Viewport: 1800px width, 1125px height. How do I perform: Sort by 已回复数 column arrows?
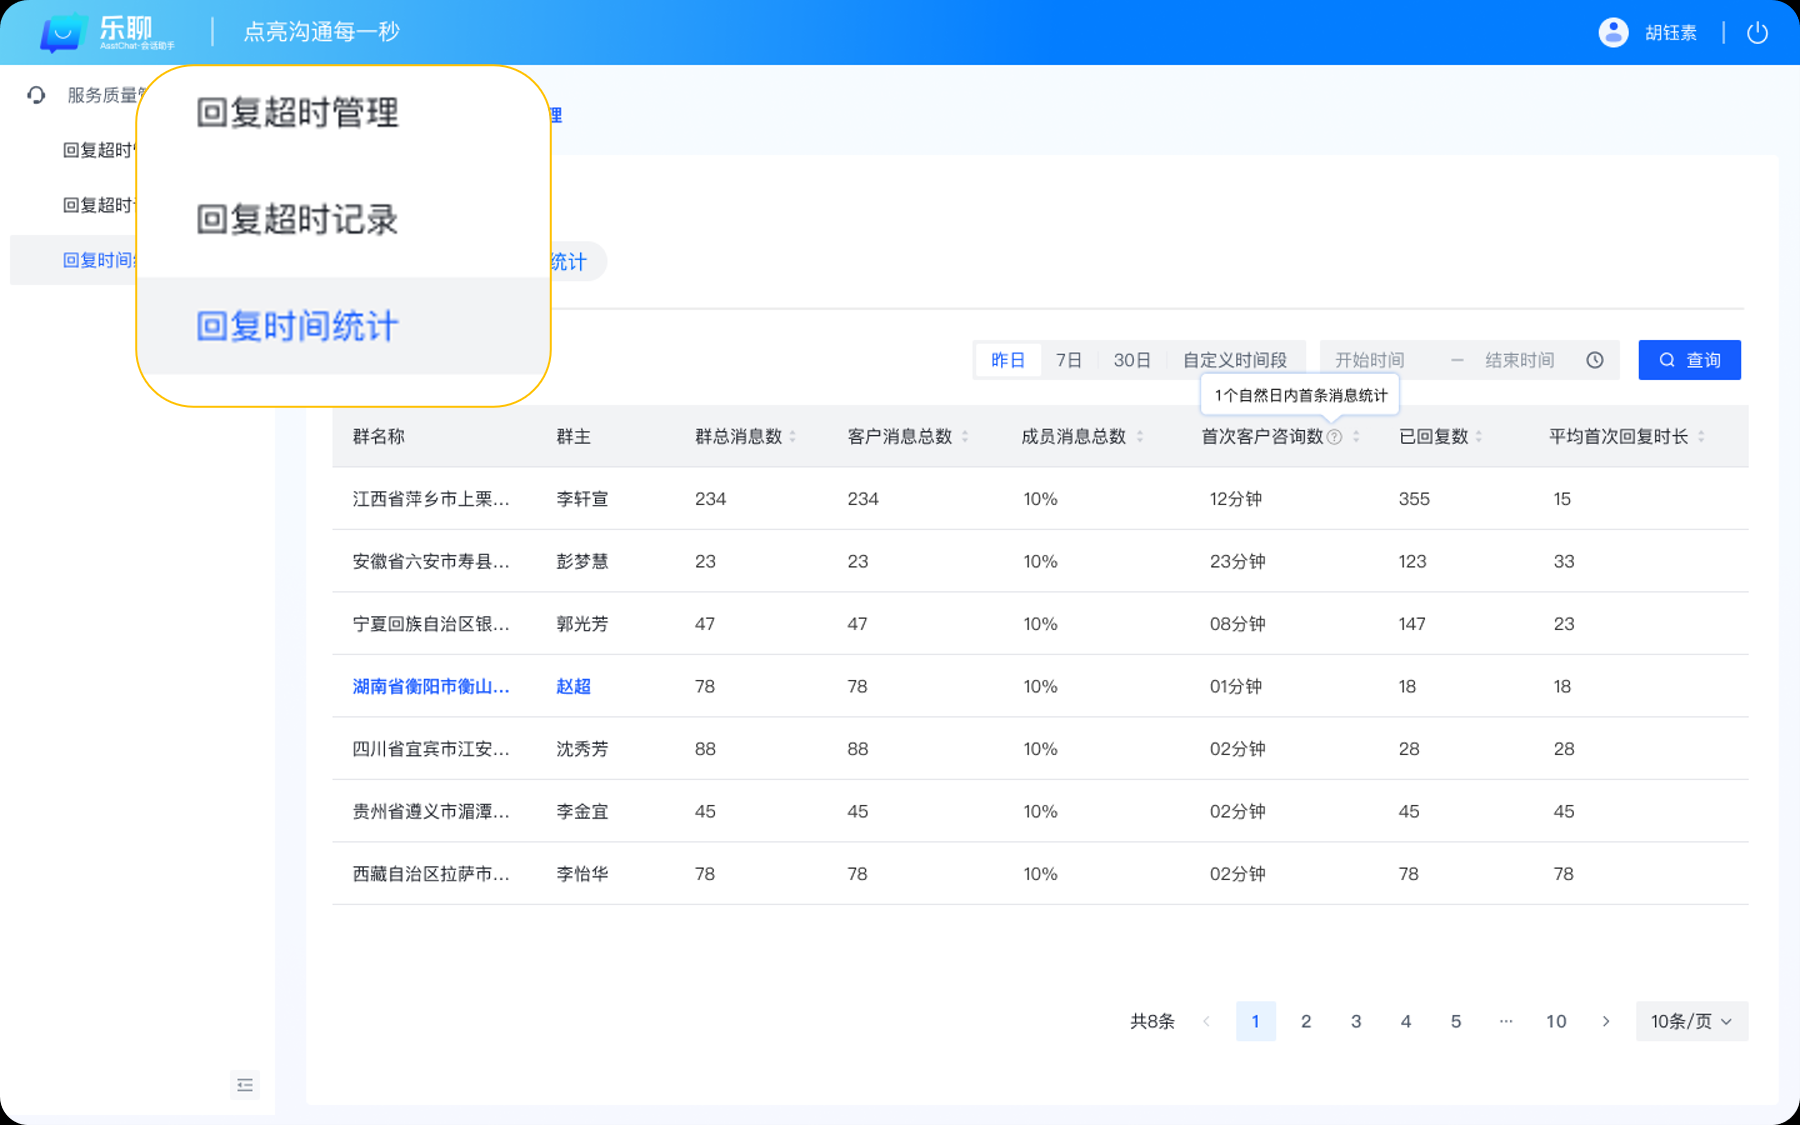tap(1479, 437)
